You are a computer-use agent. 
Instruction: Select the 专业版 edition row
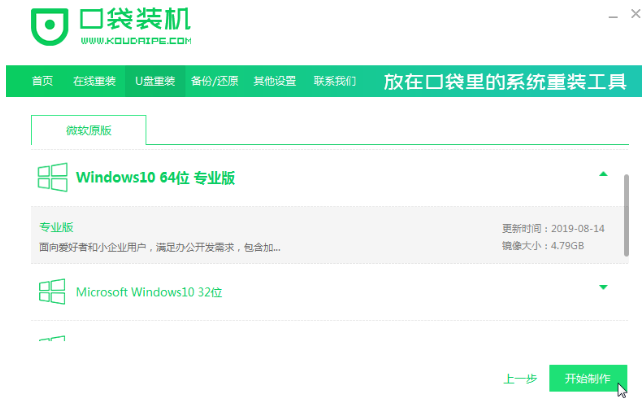click(330, 235)
